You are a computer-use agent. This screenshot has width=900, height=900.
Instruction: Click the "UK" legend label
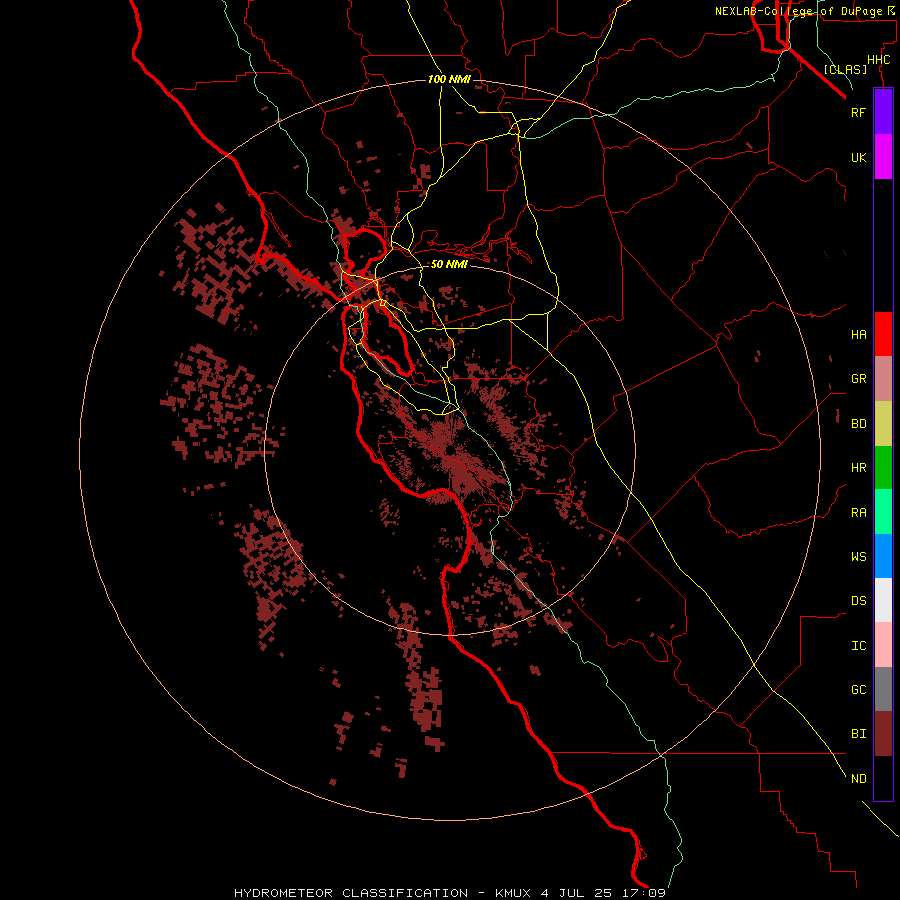tap(858, 158)
